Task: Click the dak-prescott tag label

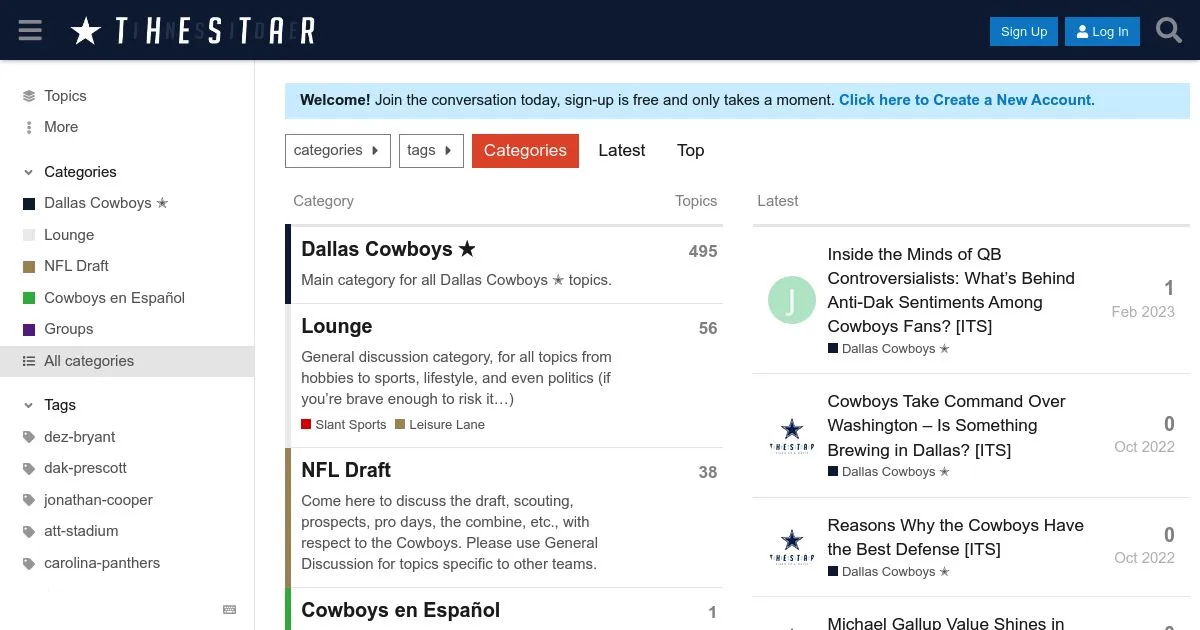Action: pos(85,468)
